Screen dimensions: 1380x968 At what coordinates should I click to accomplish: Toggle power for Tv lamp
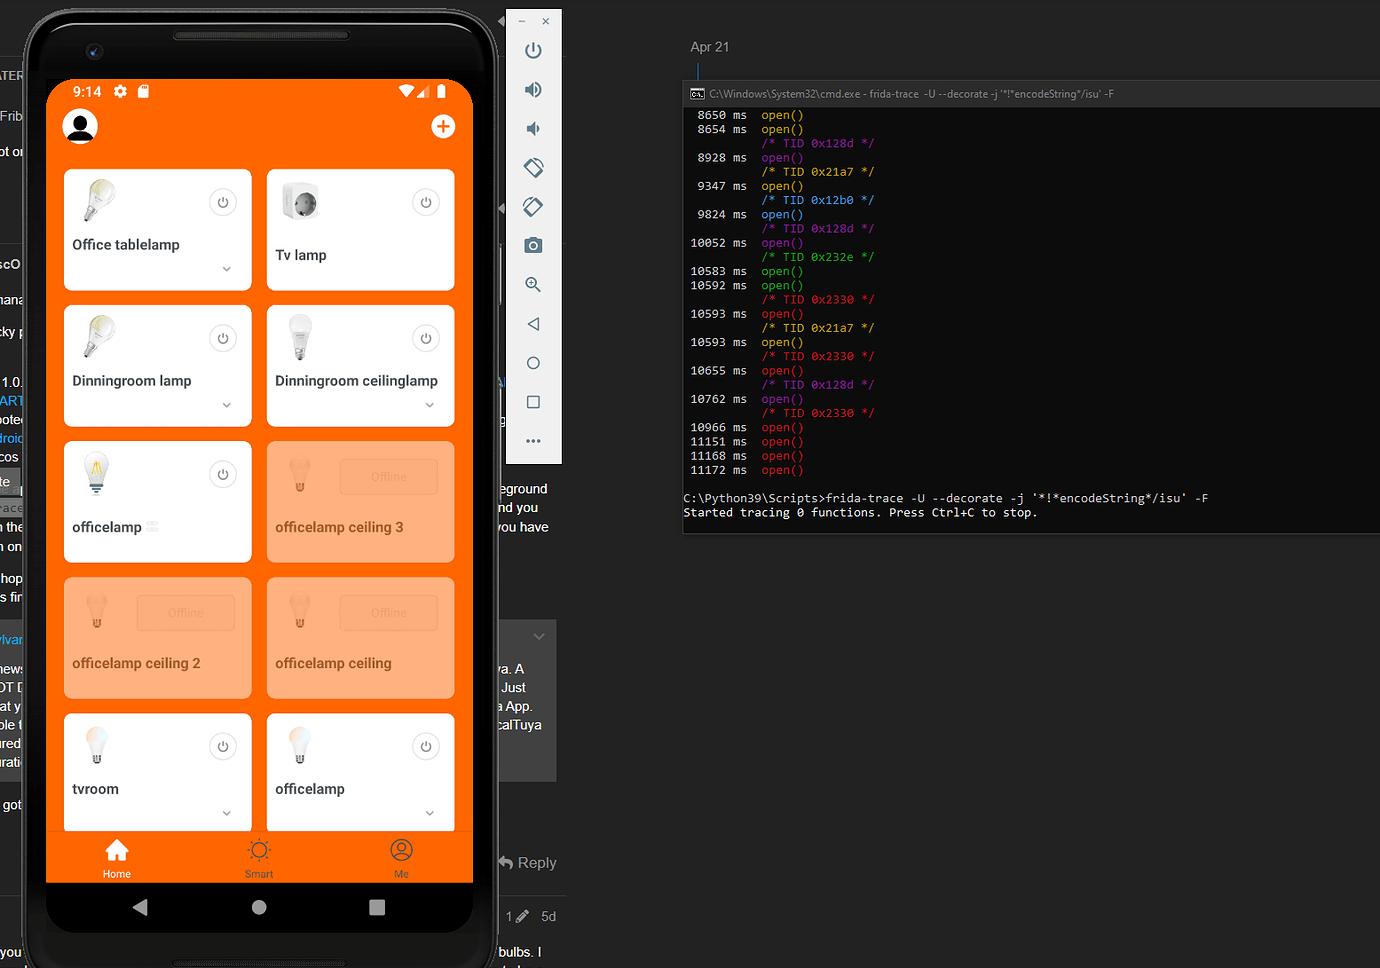pos(426,202)
